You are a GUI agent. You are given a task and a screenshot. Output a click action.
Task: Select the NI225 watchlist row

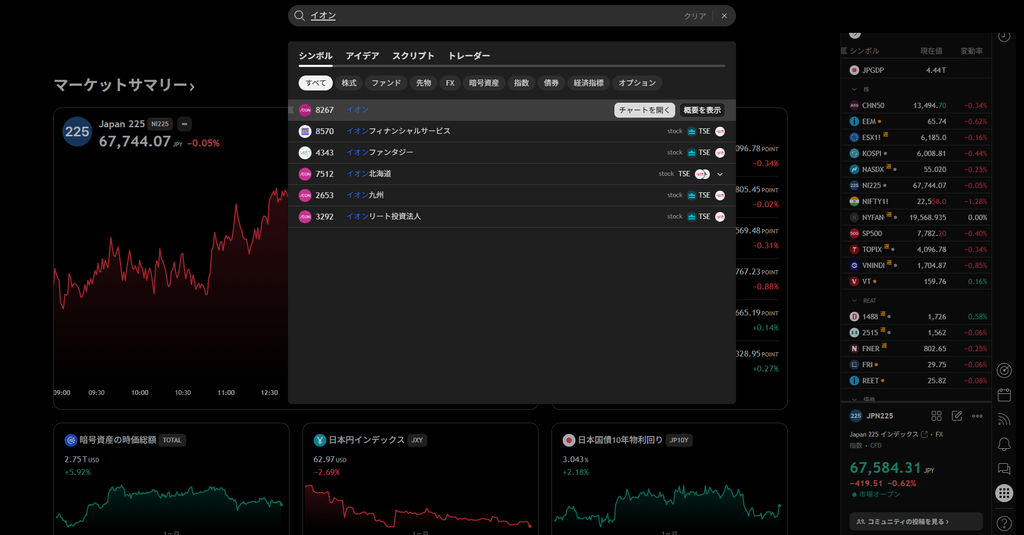point(916,186)
